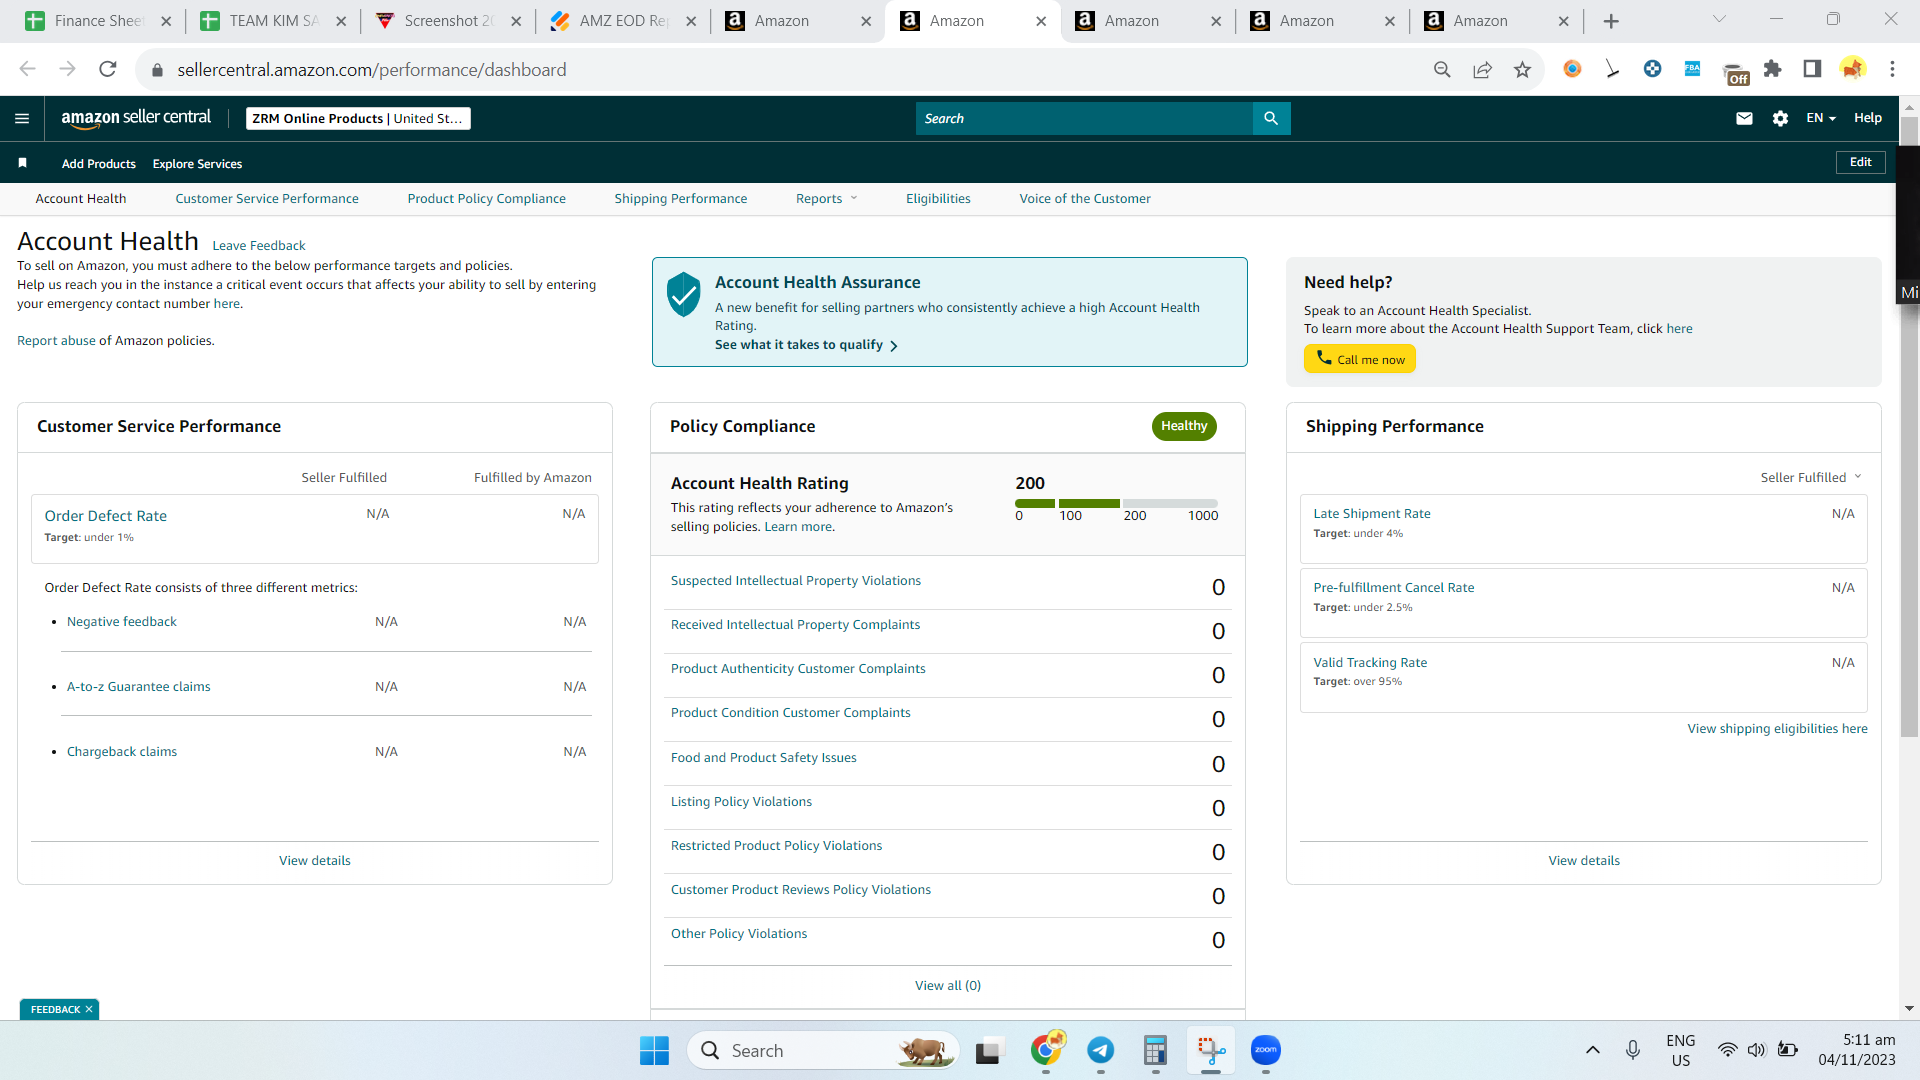Screen dimensions: 1920x1080
Task: Click the Windows taskbar Search box
Action: coord(823,1050)
